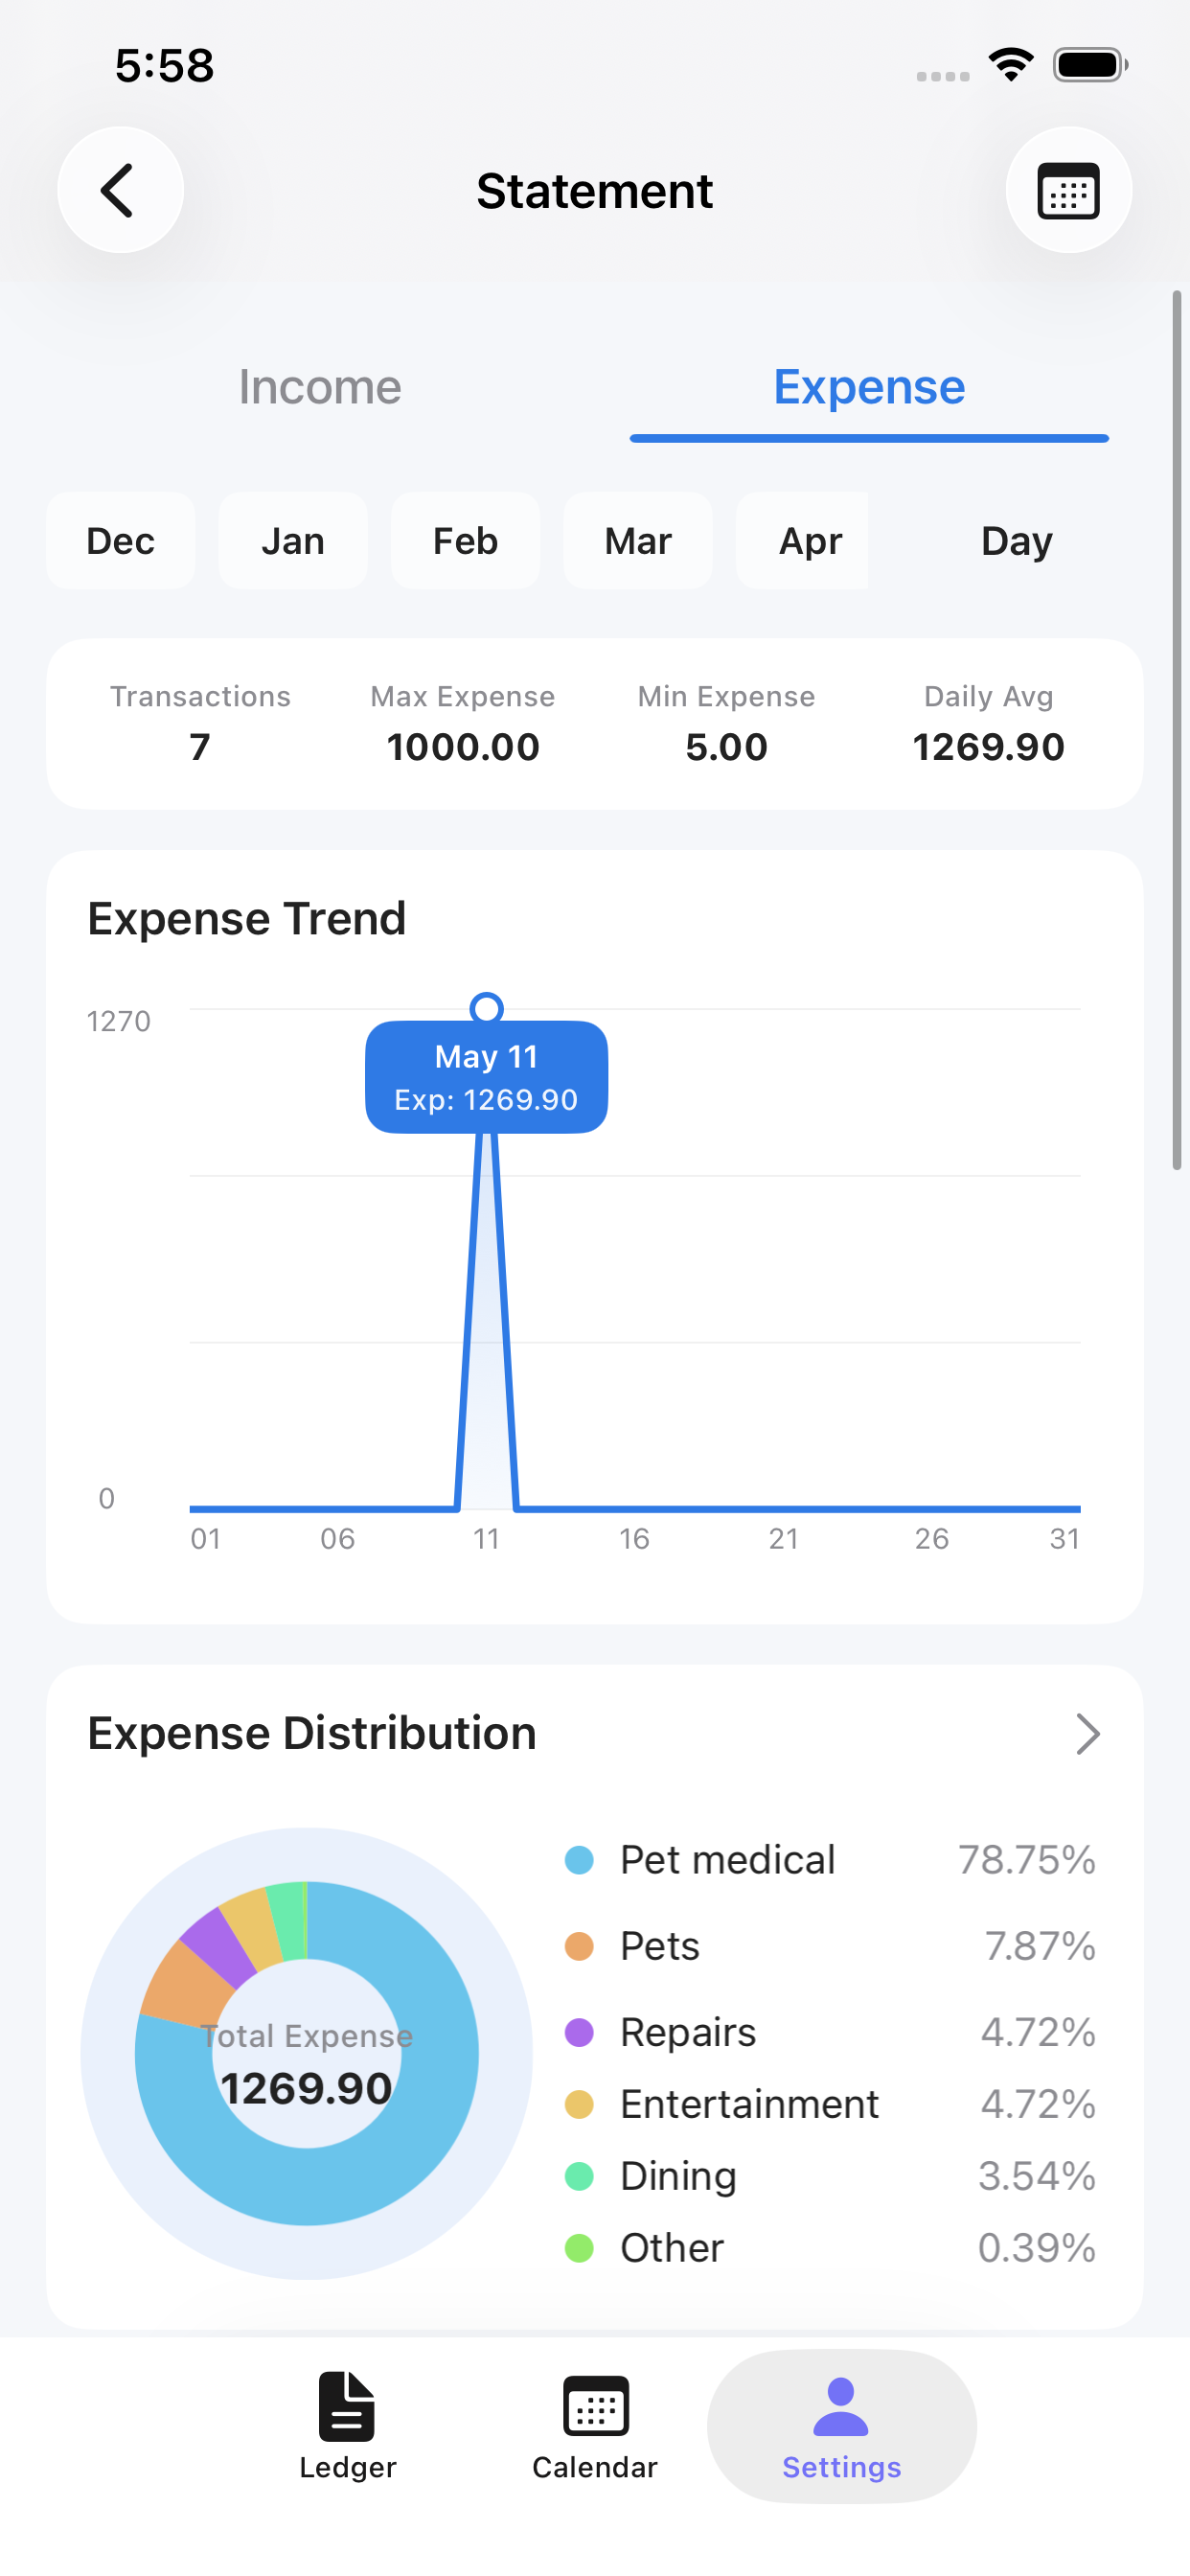Click the purple Repairs legend dot
Screen dimensions: 1190x2576
[x=579, y=2032]
